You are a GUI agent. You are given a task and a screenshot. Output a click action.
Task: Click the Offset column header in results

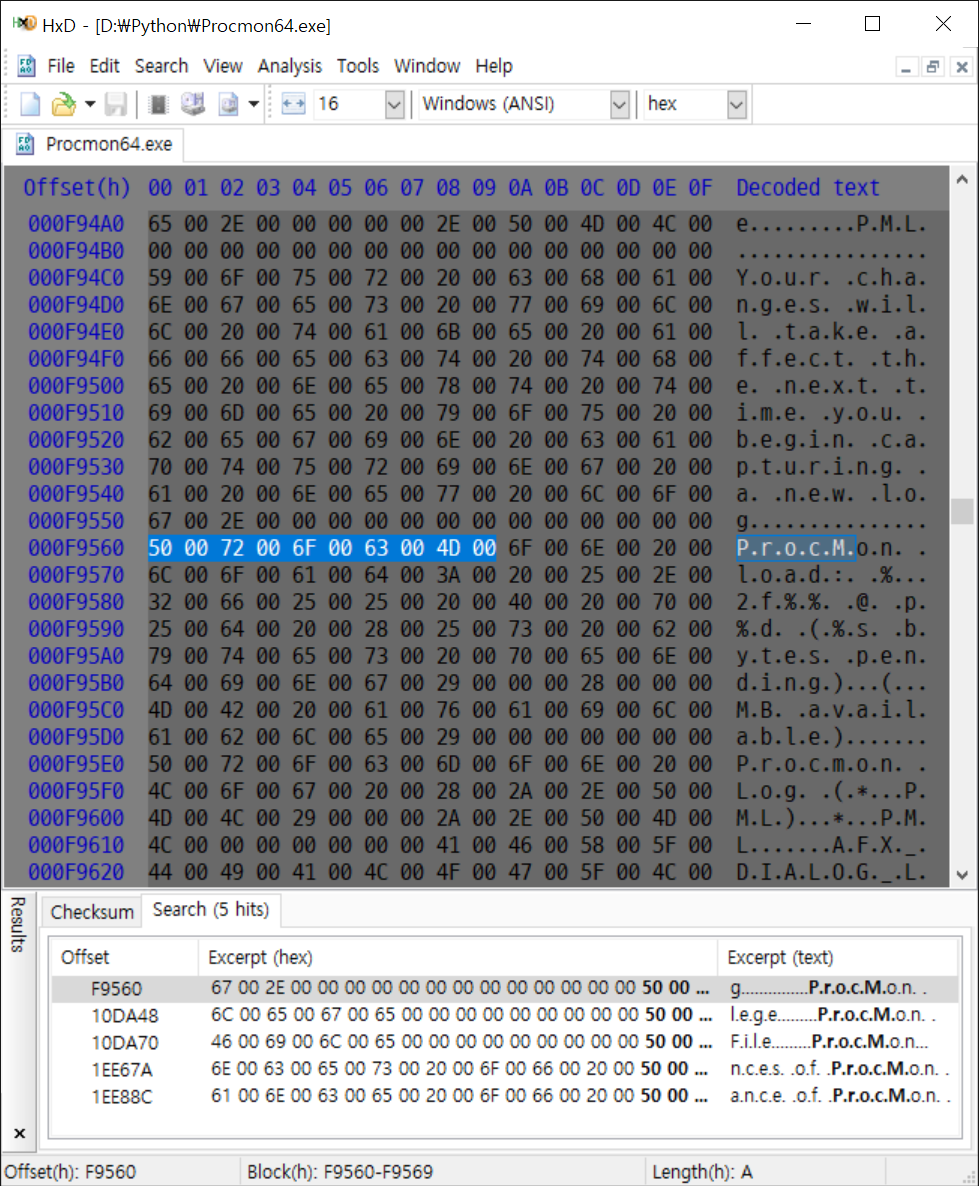point(124,957)
